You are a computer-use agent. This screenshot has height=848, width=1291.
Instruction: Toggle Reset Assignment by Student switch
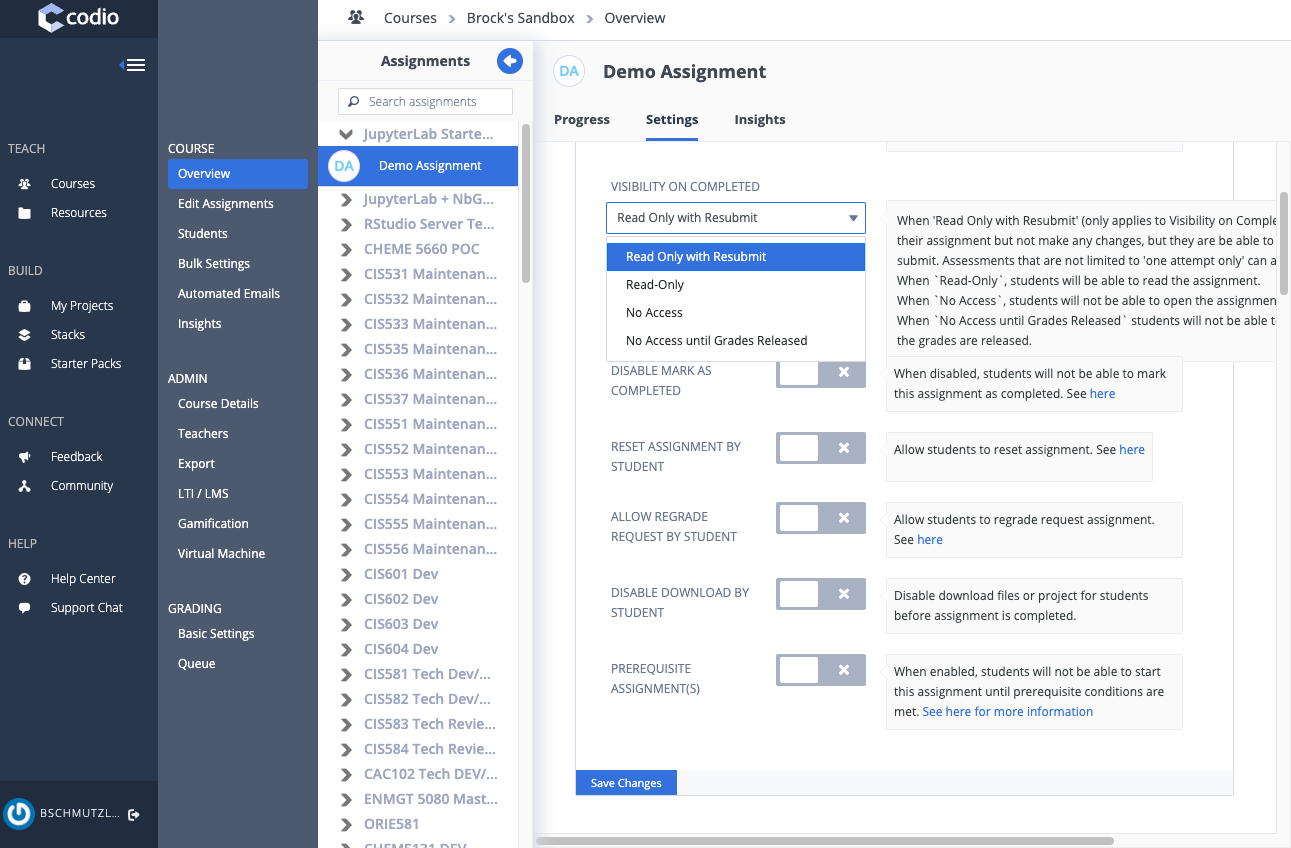pyautogui.click(x=821, y=448)
